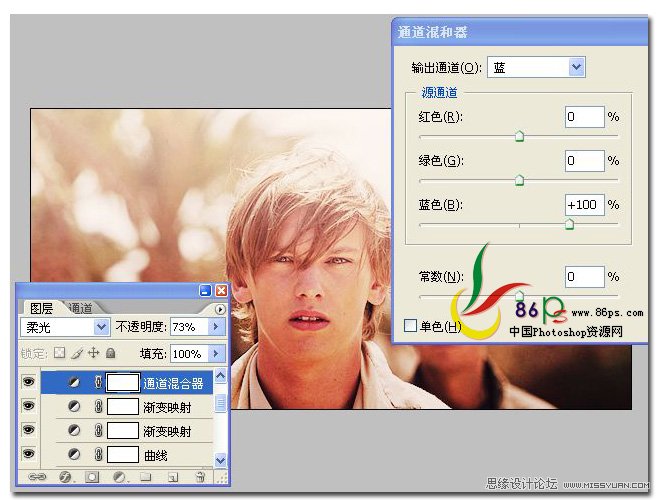The image size is (660, 500).
Task: Click the 常数(N) constant slider thumb
Action: 519,295
